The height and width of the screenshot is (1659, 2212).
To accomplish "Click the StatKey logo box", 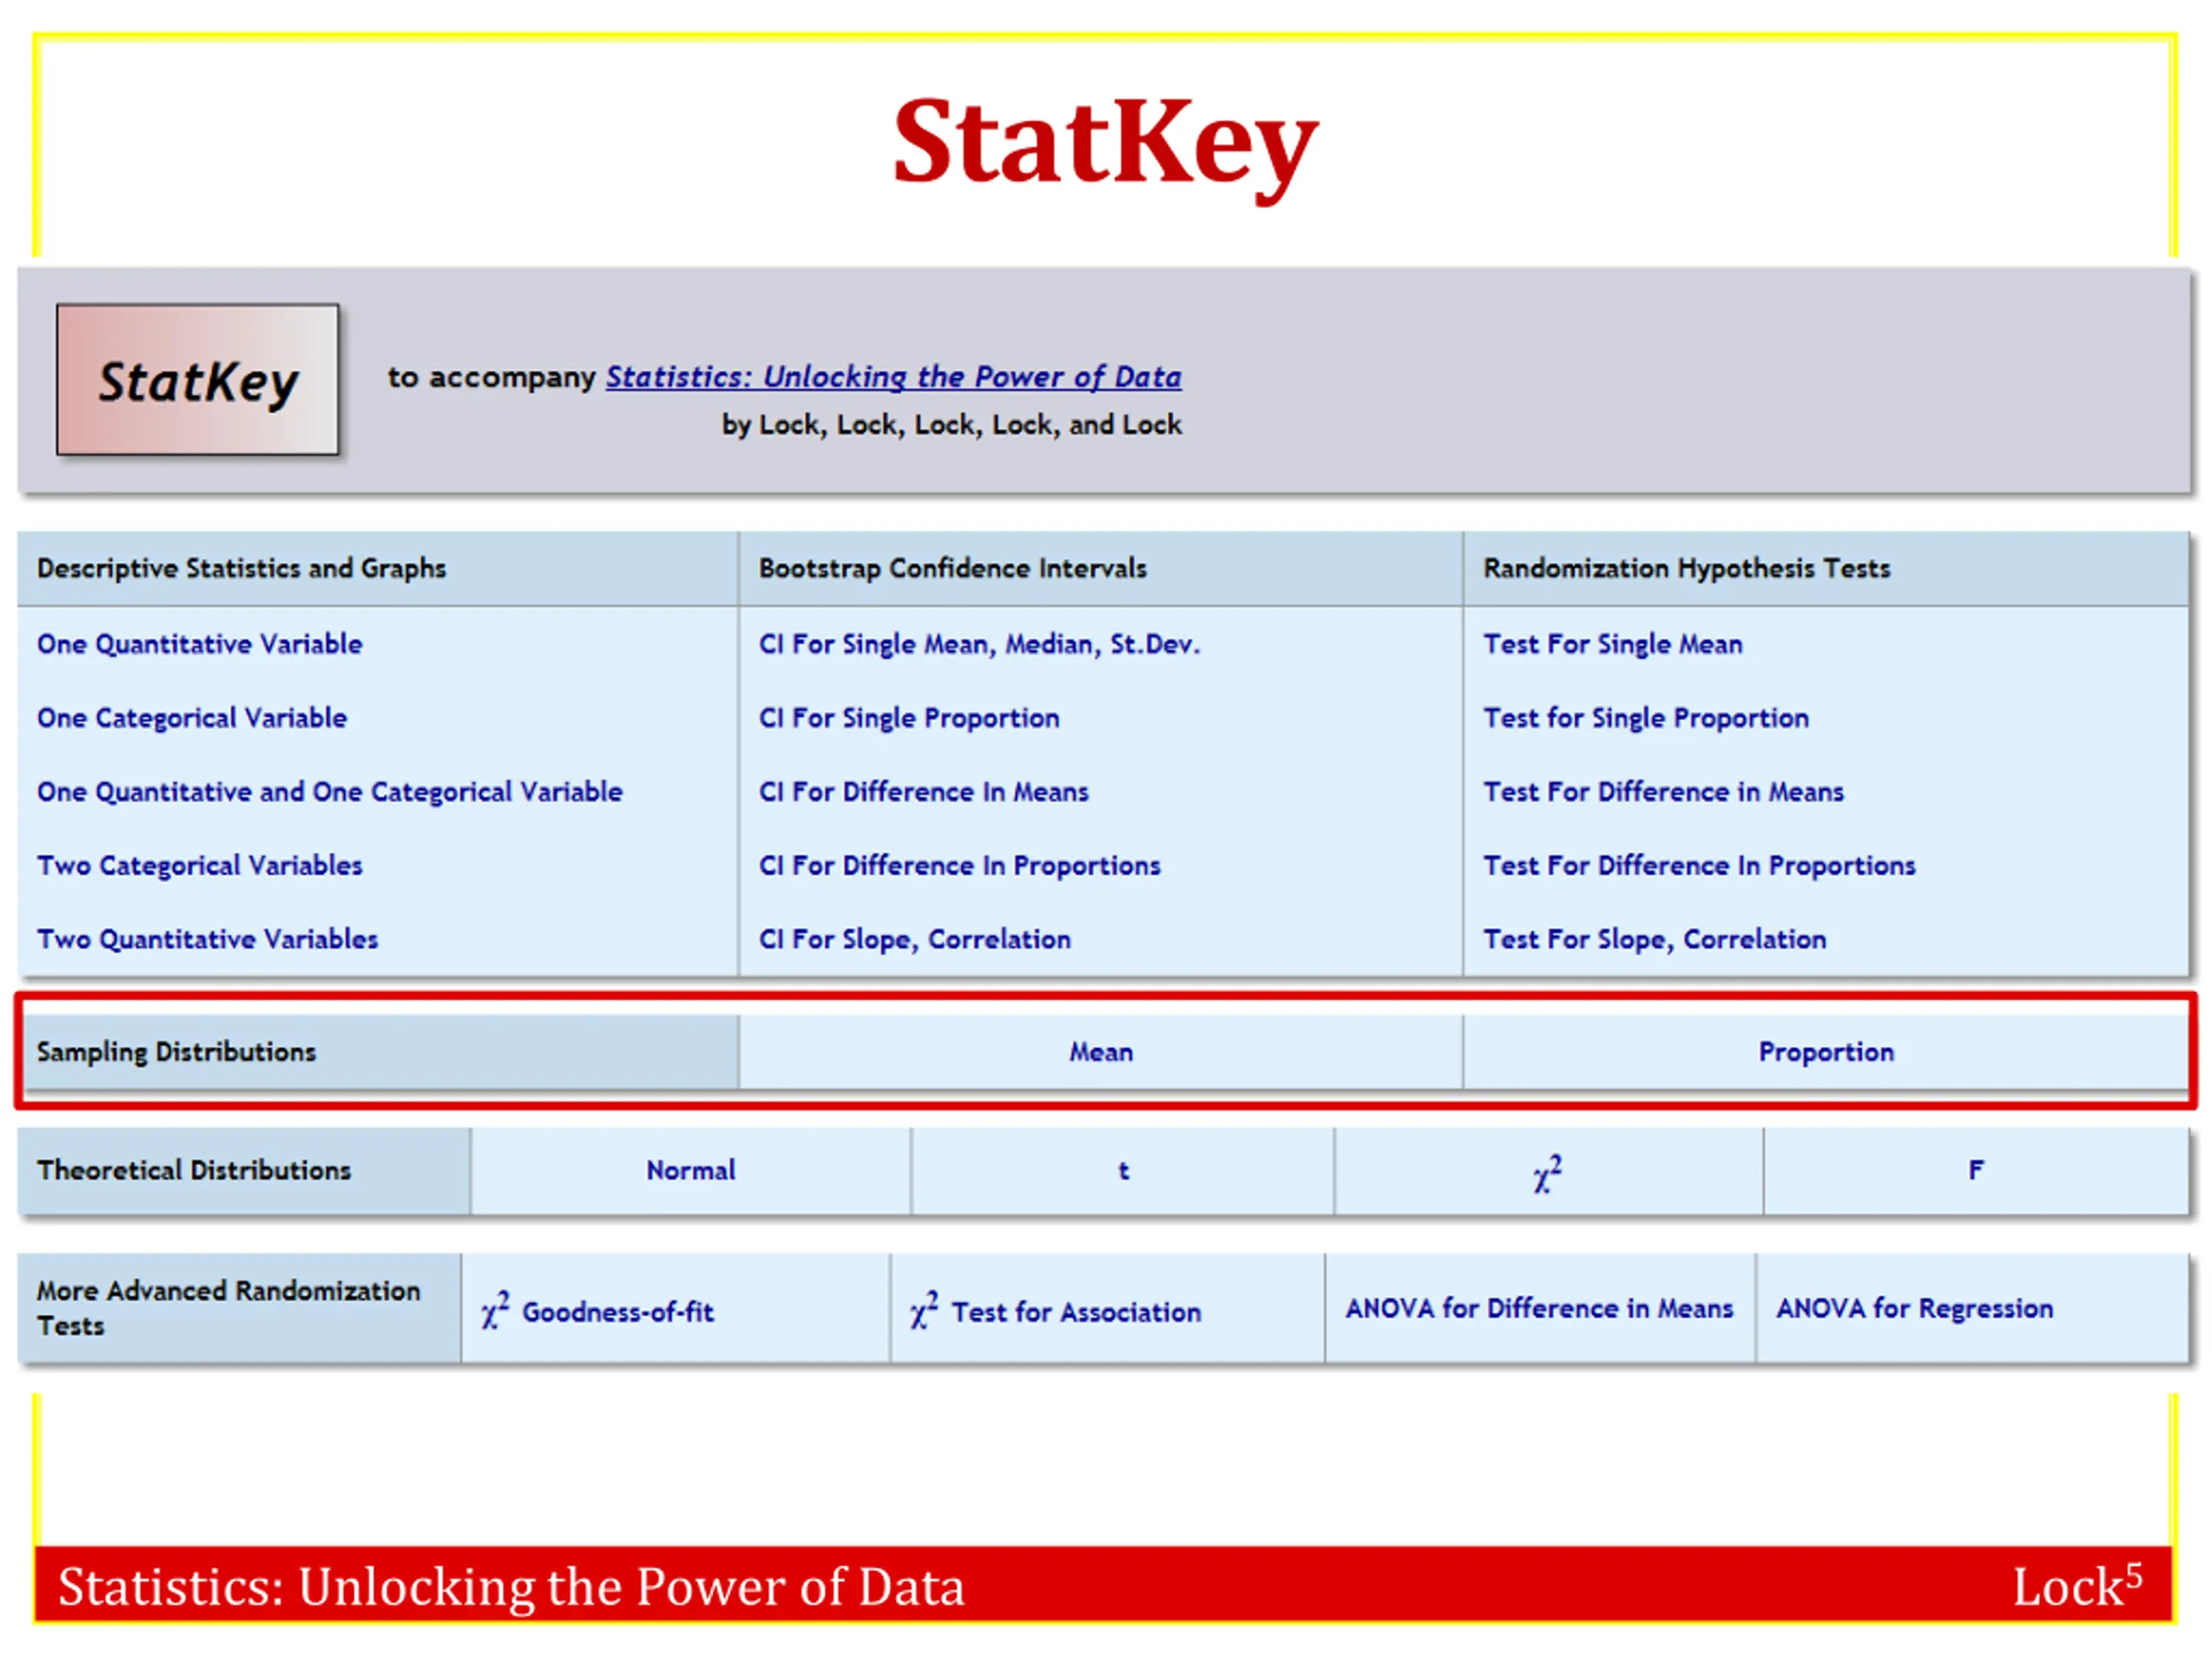I will coord(197,380).
